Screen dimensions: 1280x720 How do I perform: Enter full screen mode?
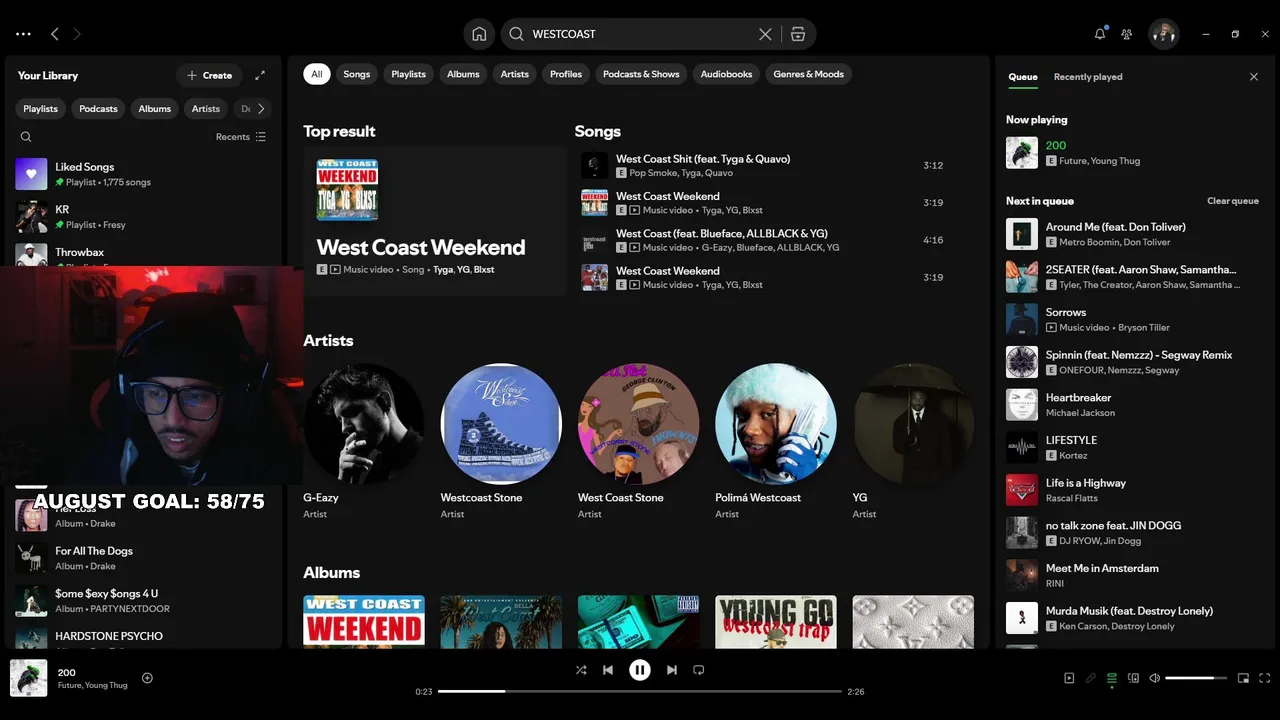point(1265,678)
